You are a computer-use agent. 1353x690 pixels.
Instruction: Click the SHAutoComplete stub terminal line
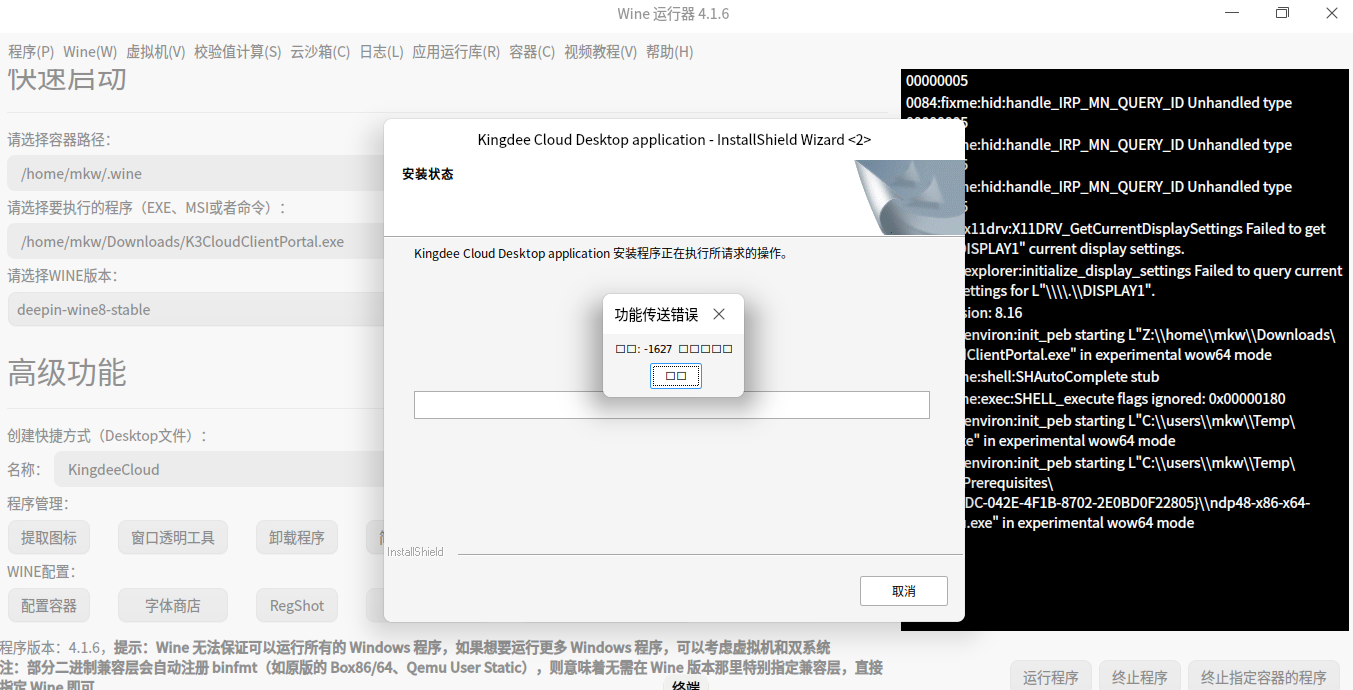click(x=1061, y=376)
